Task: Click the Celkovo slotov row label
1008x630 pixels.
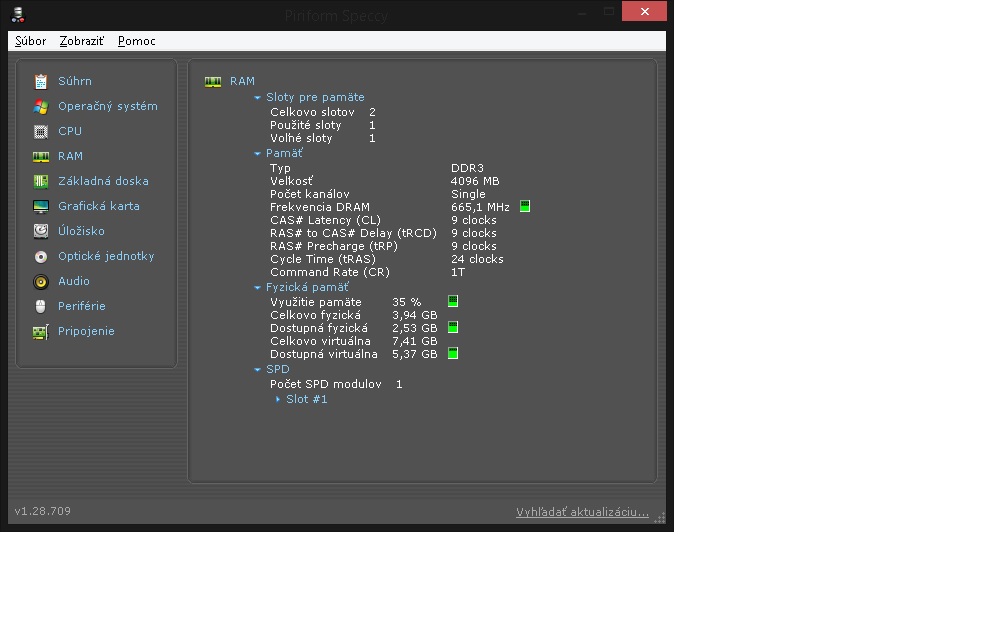Action: click(x=312, y=112)
